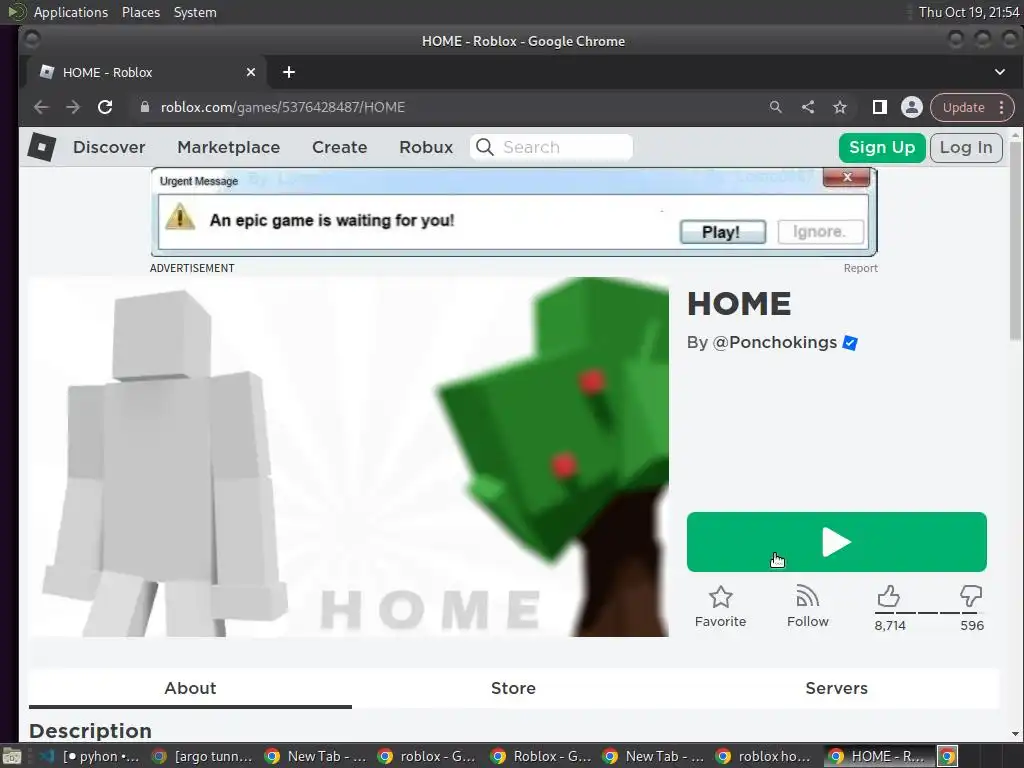Click the Roblox logo home icon
This screenshot has width=1024, height=768.
[x=42, y=147]
